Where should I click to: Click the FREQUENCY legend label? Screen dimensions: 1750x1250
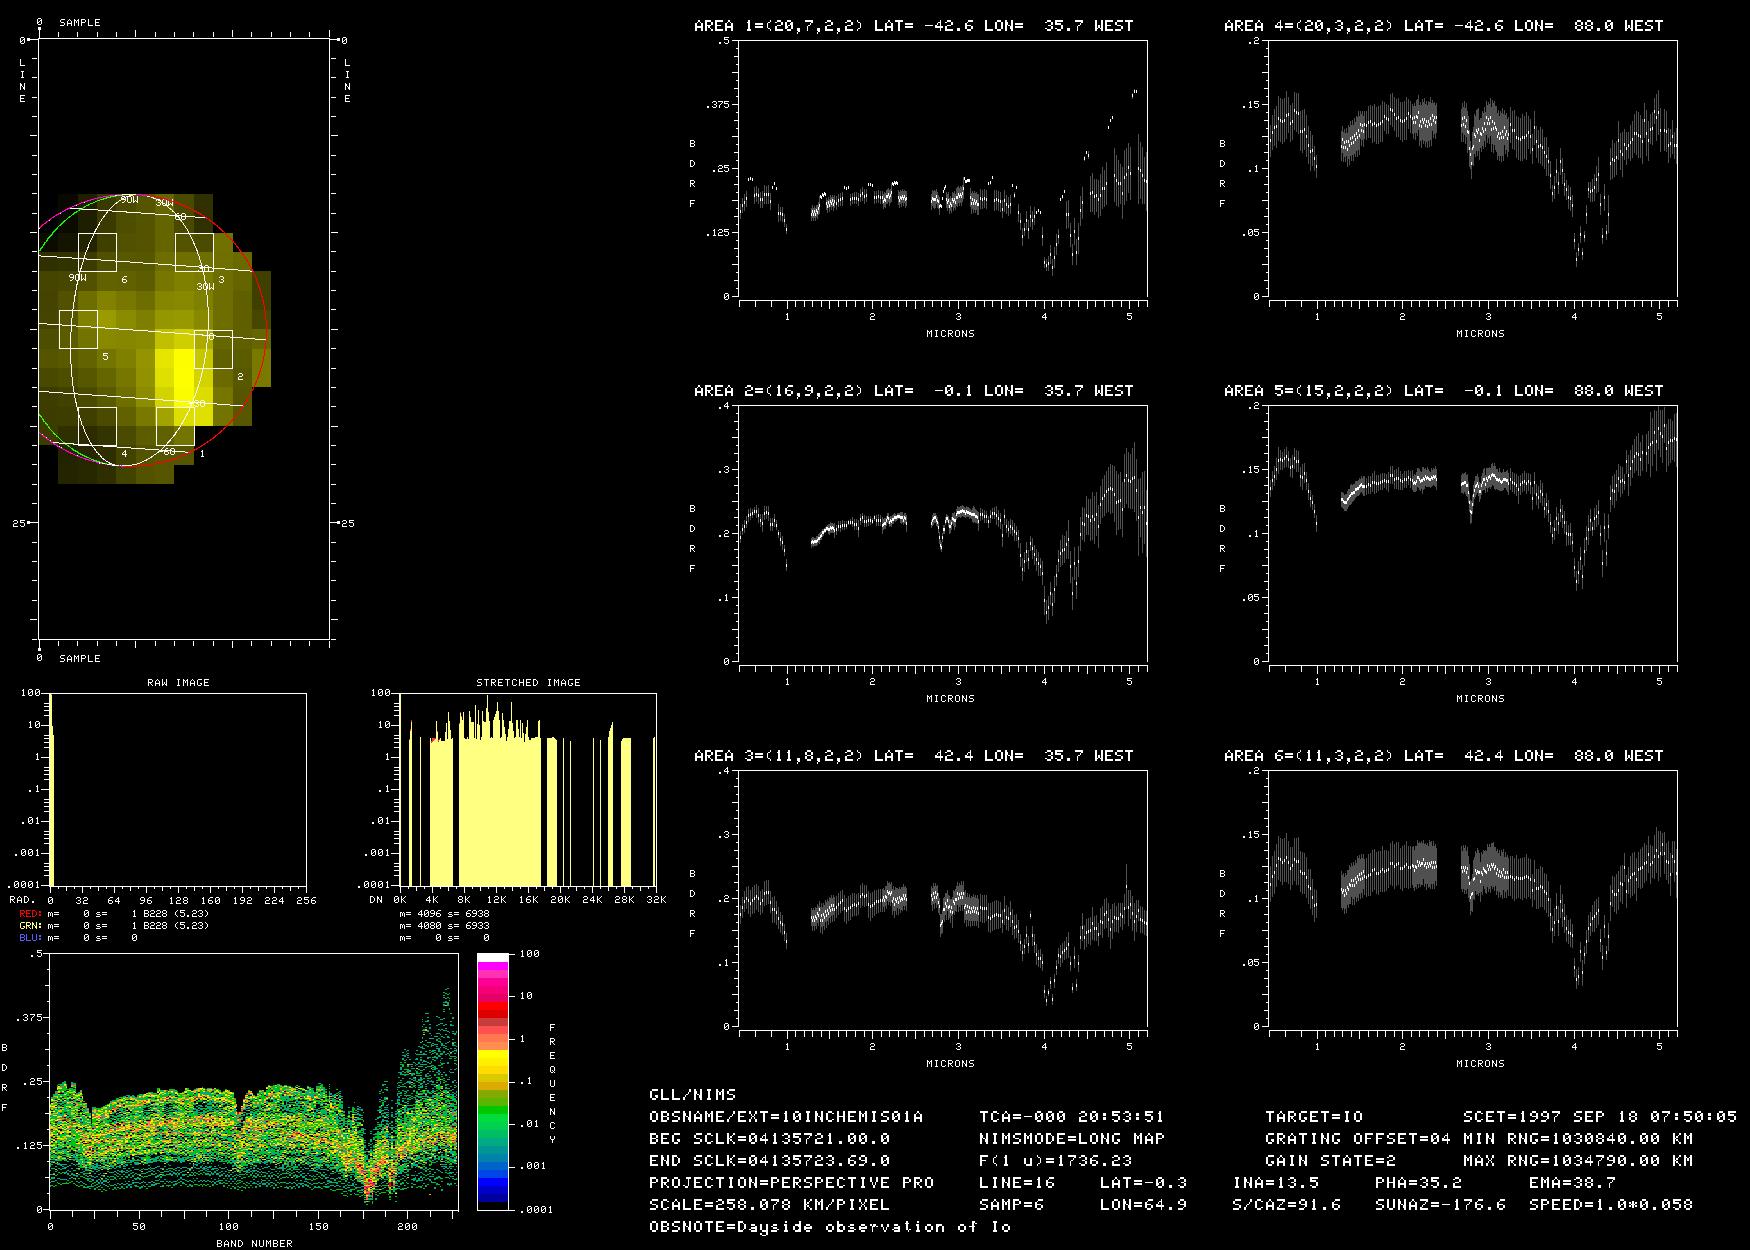[x=552, y=1084]
